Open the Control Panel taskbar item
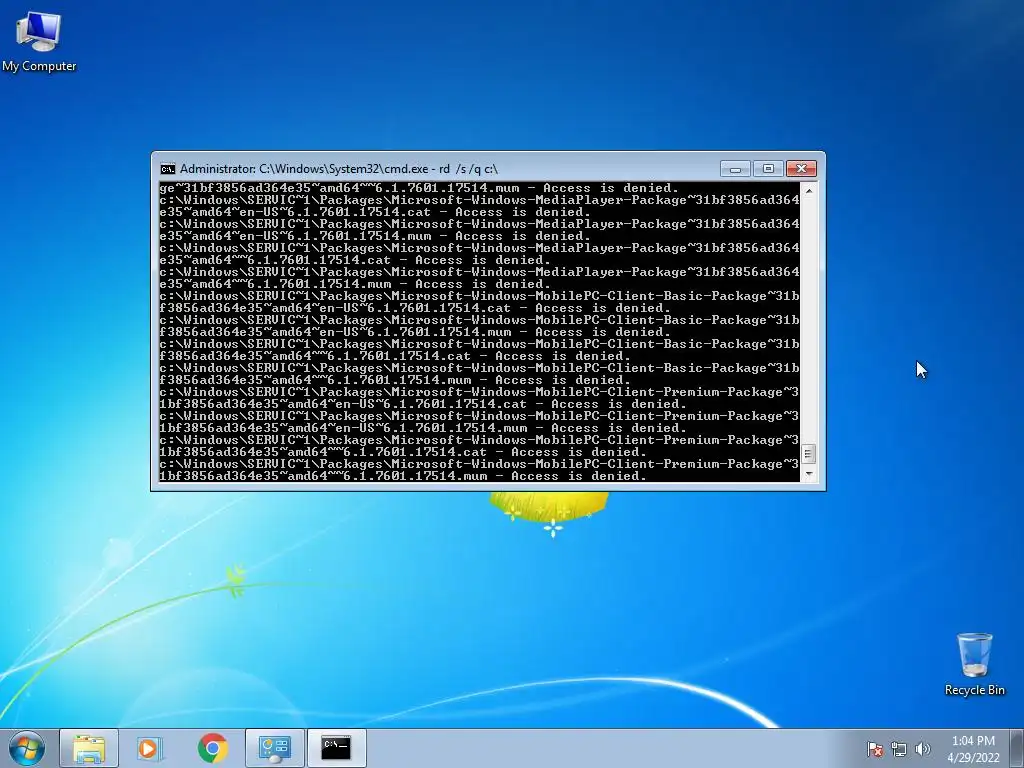The width and height of the screenshot is (1024, 768). (x=275, y=748)
